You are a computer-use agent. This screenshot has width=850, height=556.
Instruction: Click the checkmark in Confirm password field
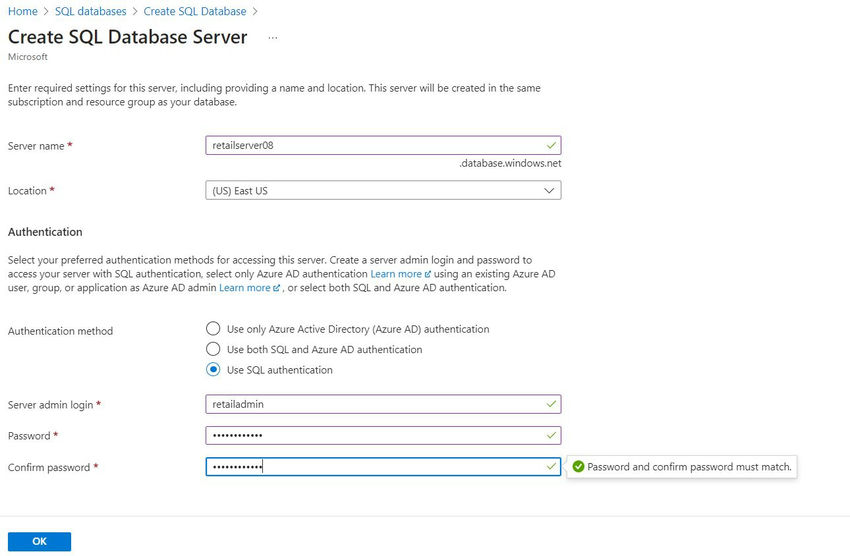(x=551, y=467)
